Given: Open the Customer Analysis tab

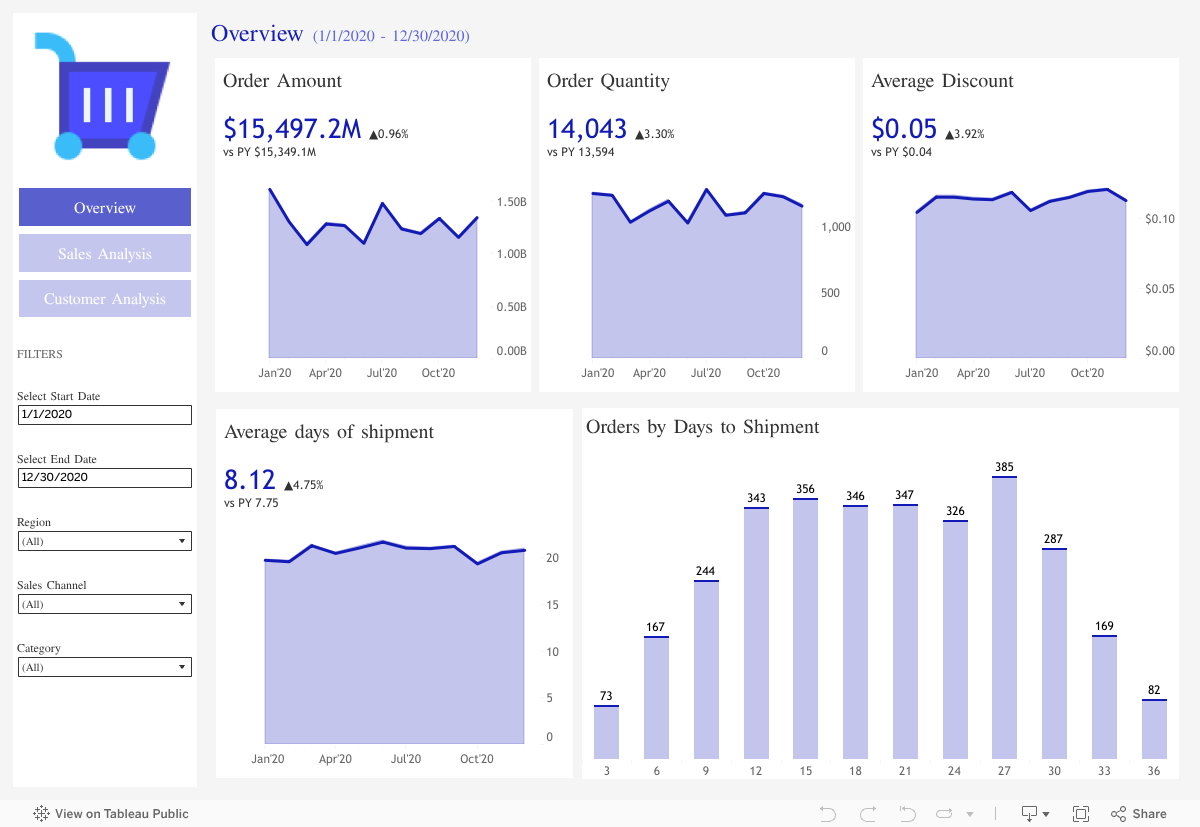Looking at the screenshot, I should click(x=104, y=299).
